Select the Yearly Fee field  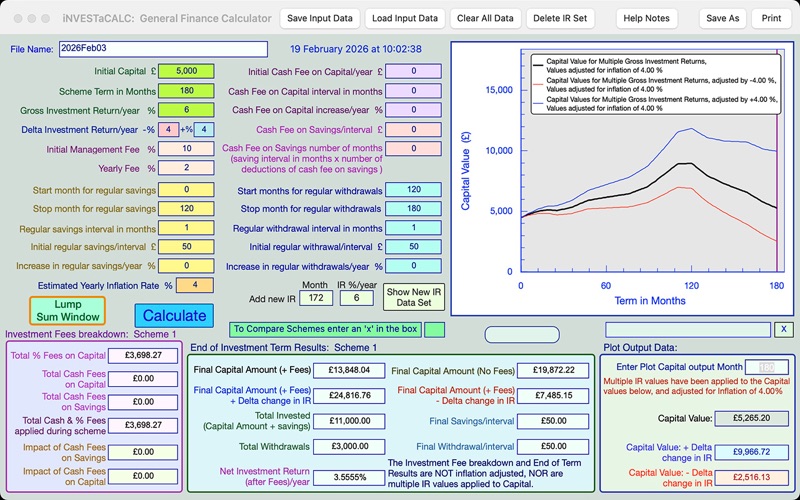pyautogui.click(x=186, y=167)
